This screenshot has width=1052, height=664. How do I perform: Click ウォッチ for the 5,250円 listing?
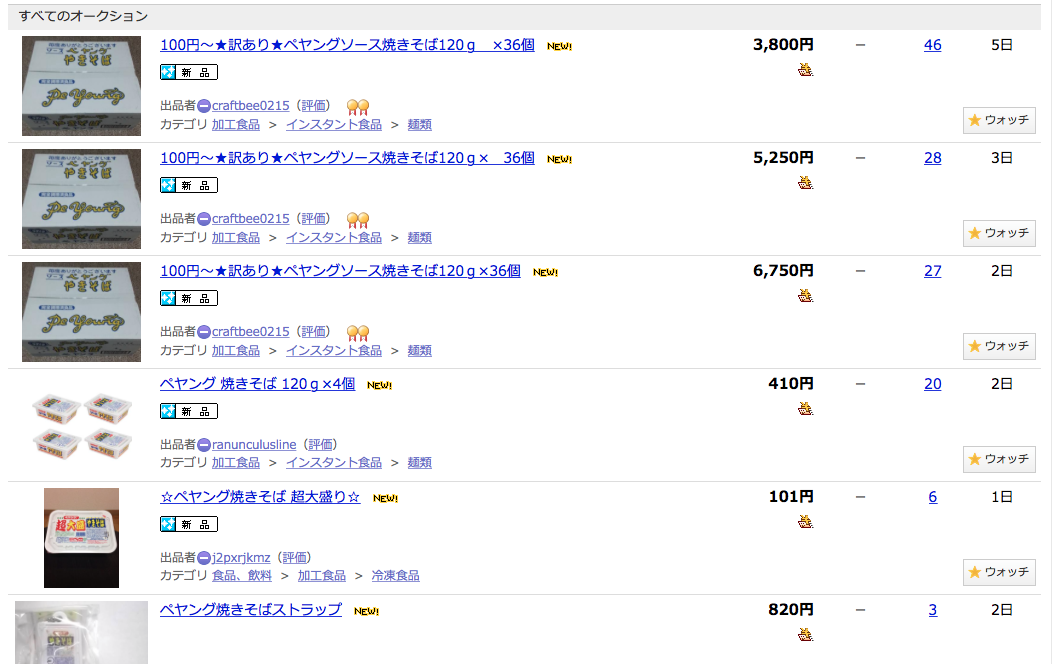999,233
